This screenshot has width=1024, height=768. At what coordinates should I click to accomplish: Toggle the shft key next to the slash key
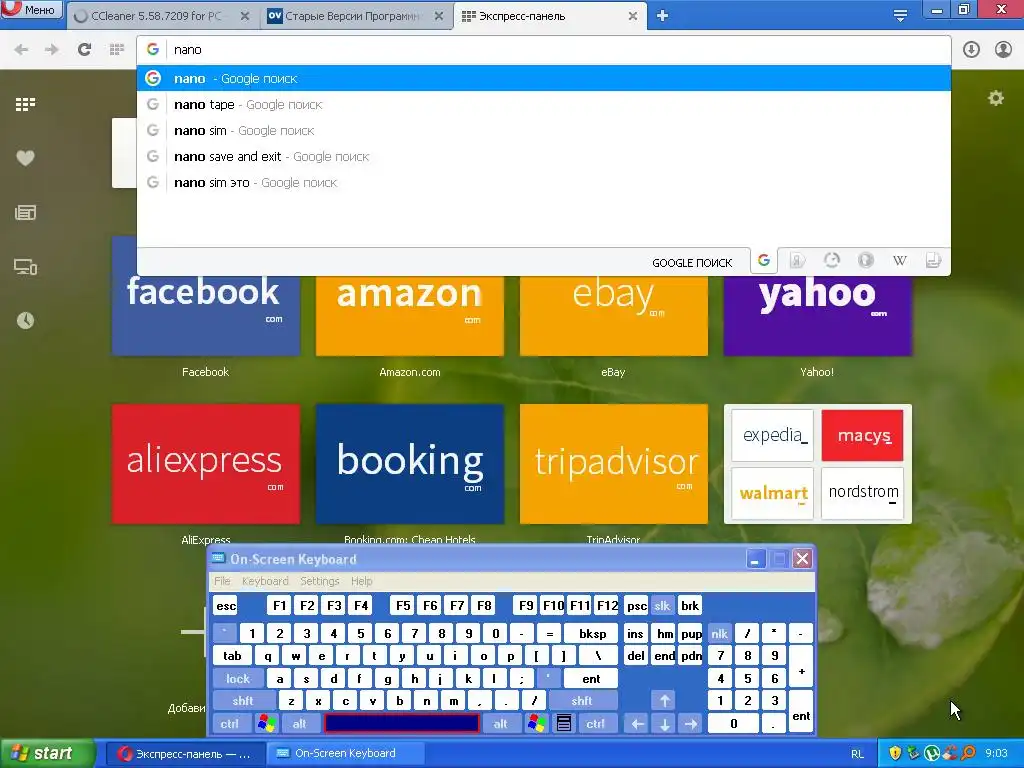582,701
